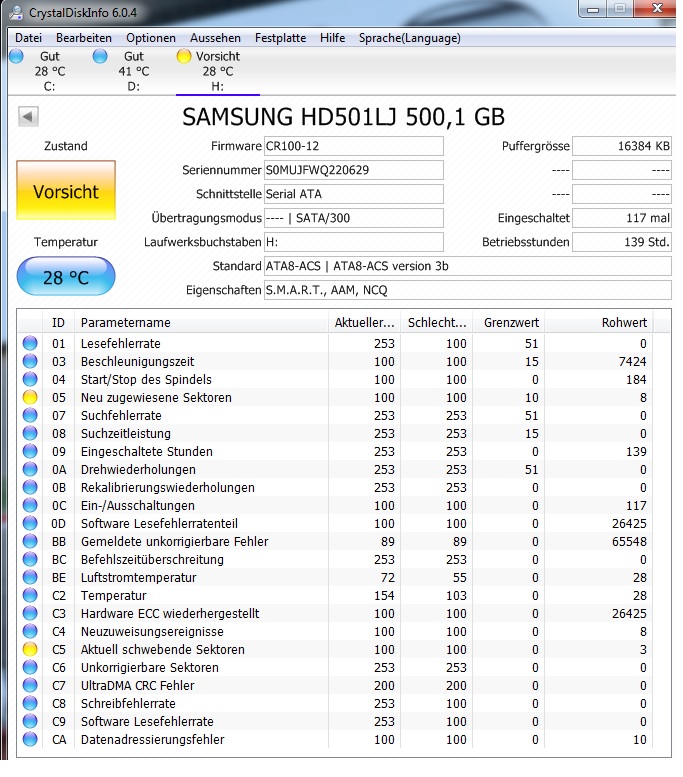
Task: Click status icon for C9 Software Lesefehlerrate
Action: click(x=30, y=722)
